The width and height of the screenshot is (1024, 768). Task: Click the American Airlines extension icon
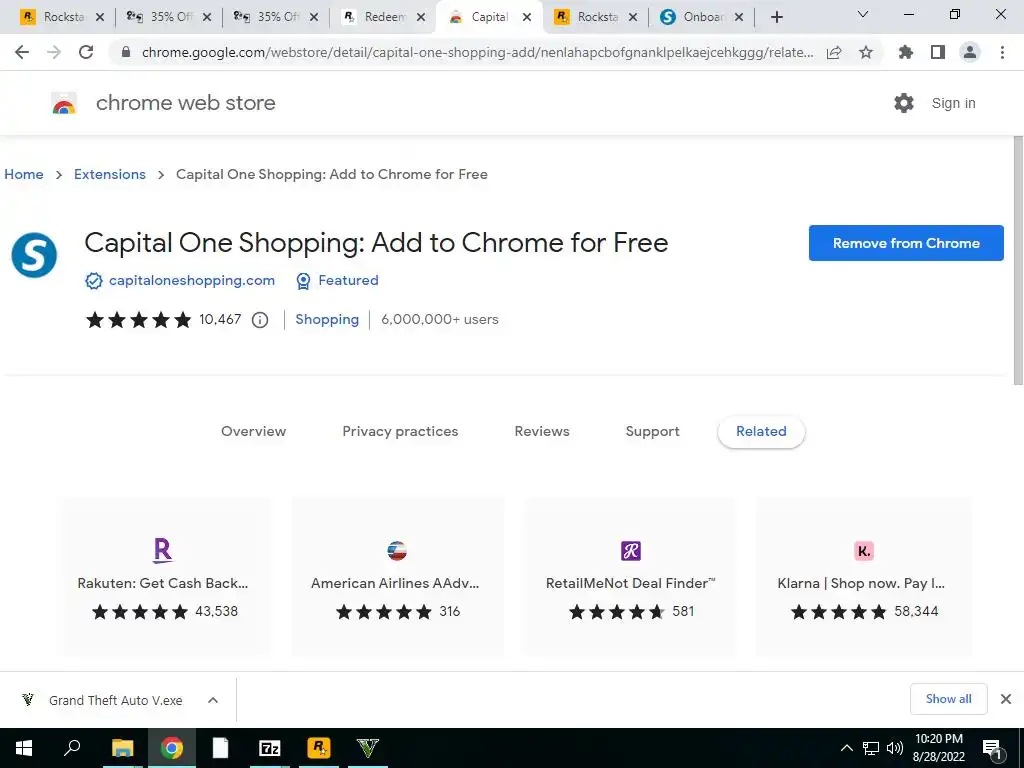tap(396, 551)
